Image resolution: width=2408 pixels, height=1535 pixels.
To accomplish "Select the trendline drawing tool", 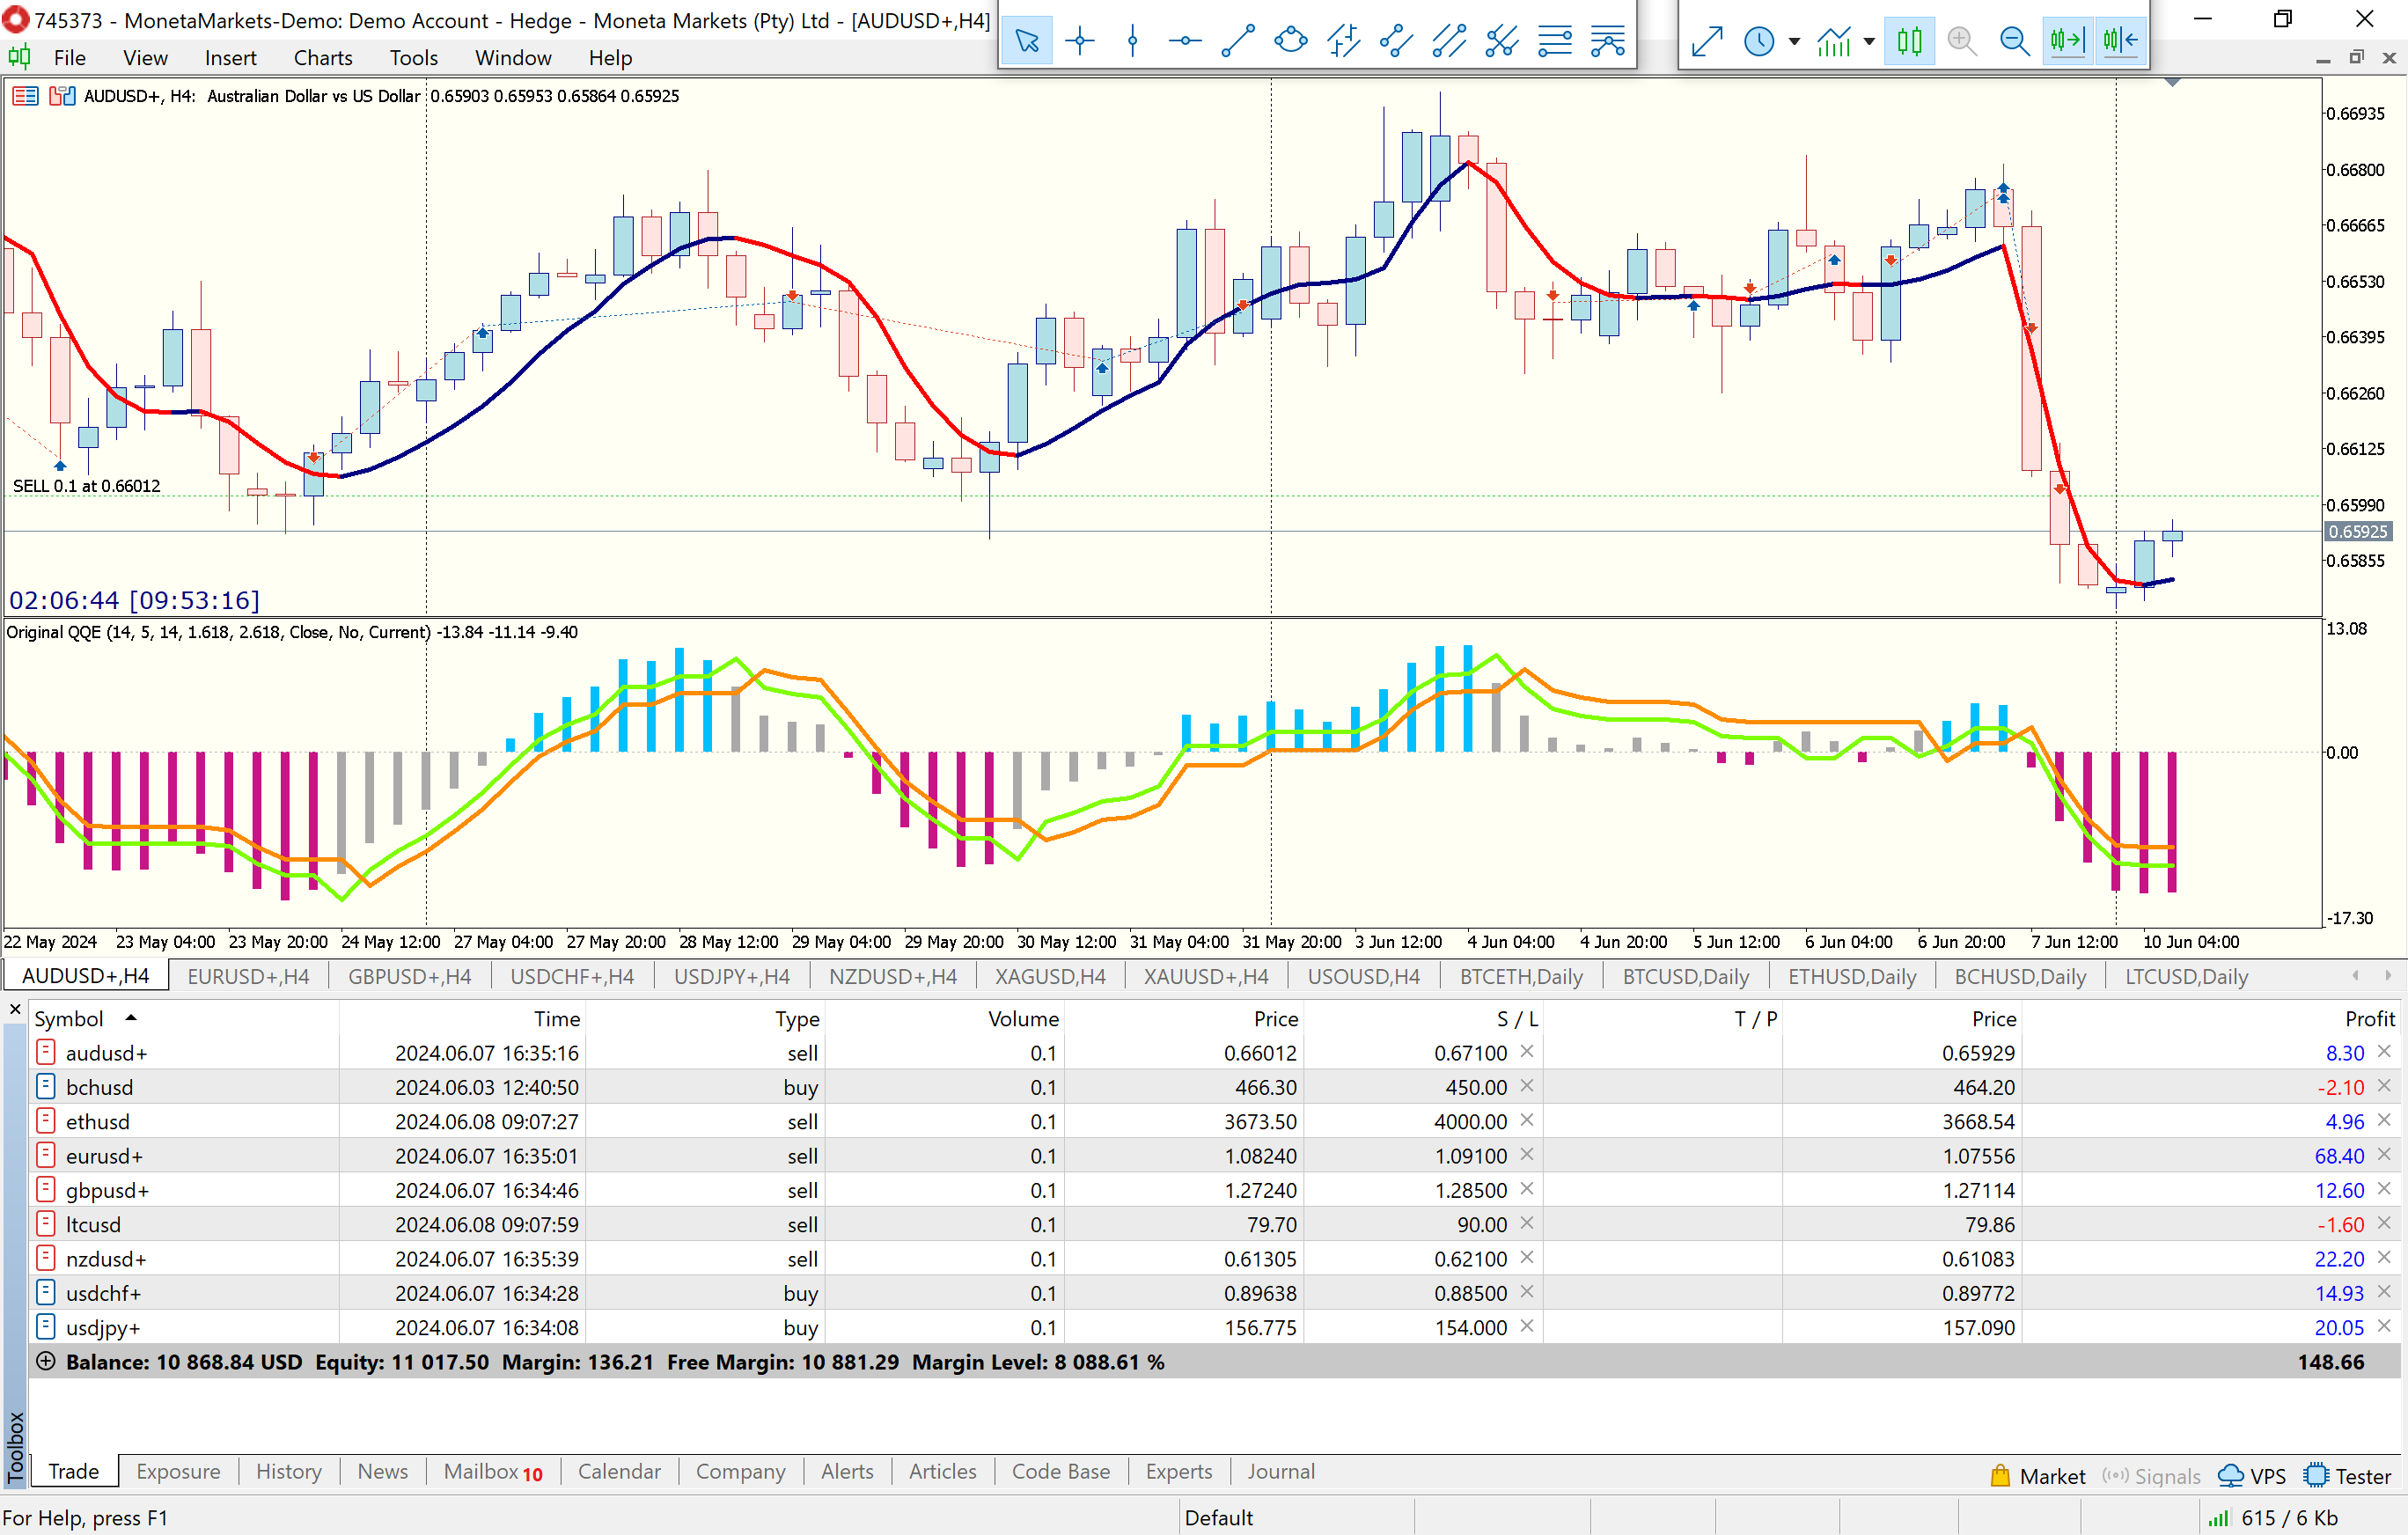I will tap(1237, 41).
